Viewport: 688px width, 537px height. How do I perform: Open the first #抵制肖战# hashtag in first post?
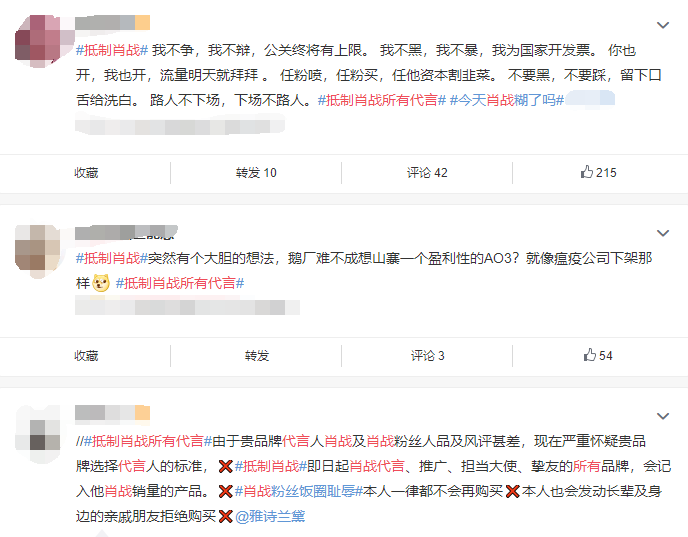[x=112, y=49]
